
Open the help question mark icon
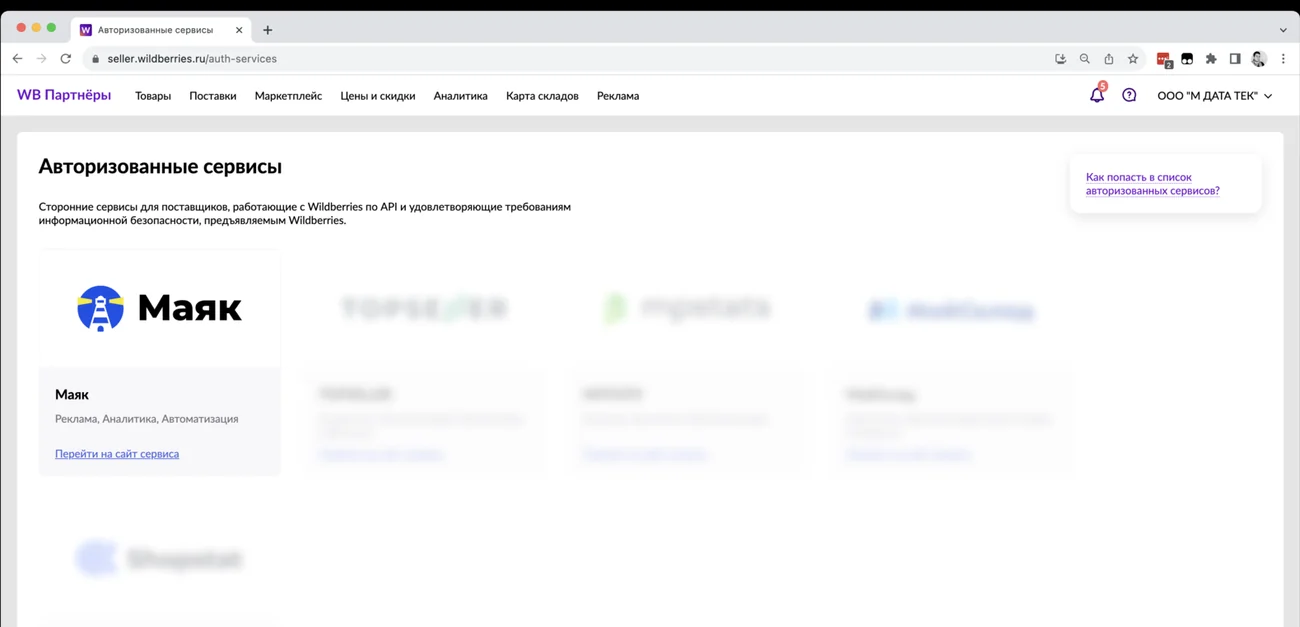1129,96
